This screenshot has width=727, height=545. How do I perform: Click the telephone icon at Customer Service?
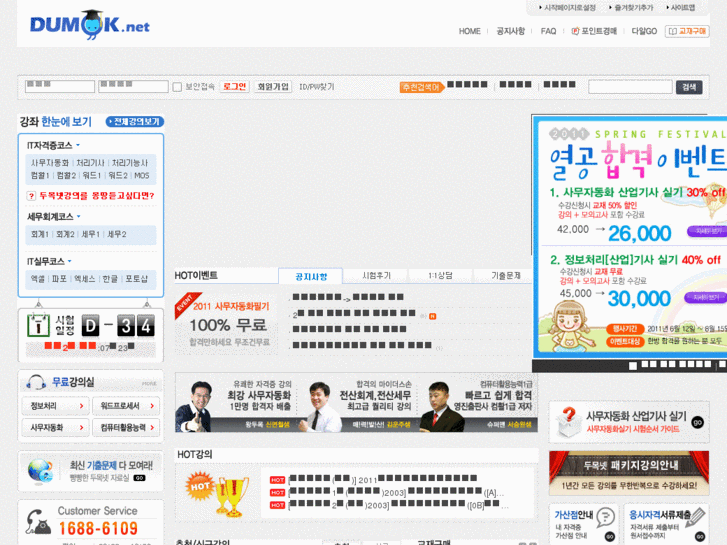click(x=38, y=522)
